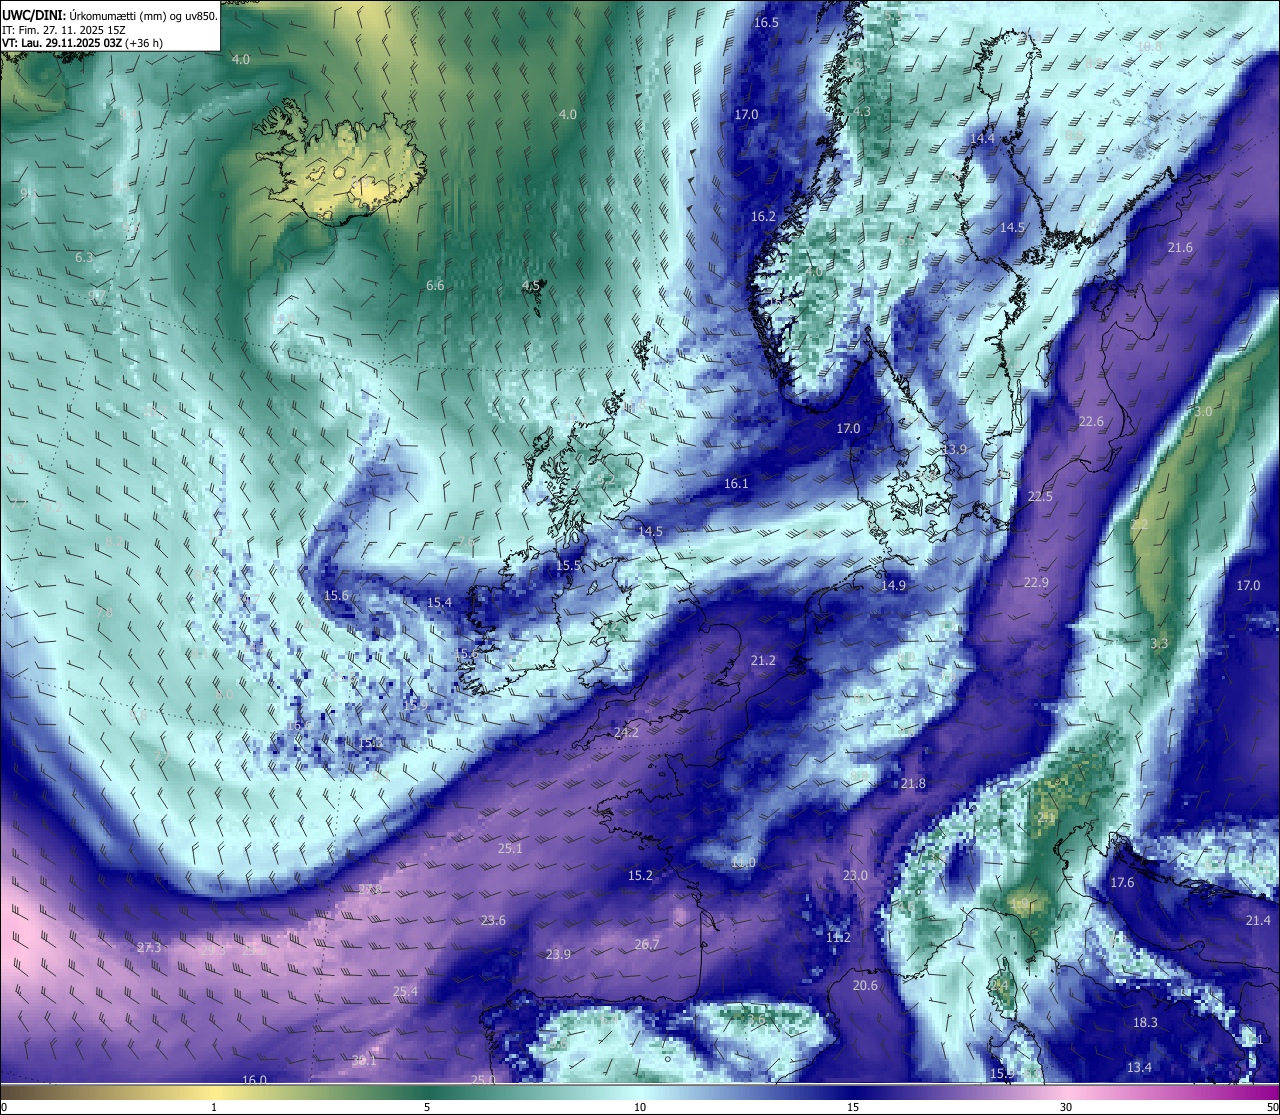Viewport: 1280px width, 1115px height.
Task: Click the 23.9 value label
Action: pos(558,955)
